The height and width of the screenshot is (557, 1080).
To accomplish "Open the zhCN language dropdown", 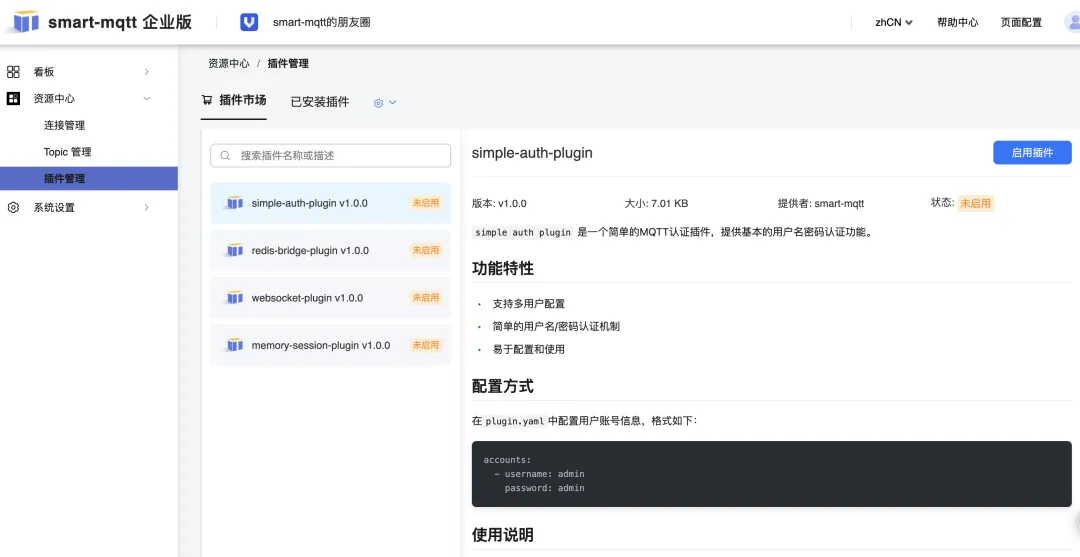I will point(894,22).
